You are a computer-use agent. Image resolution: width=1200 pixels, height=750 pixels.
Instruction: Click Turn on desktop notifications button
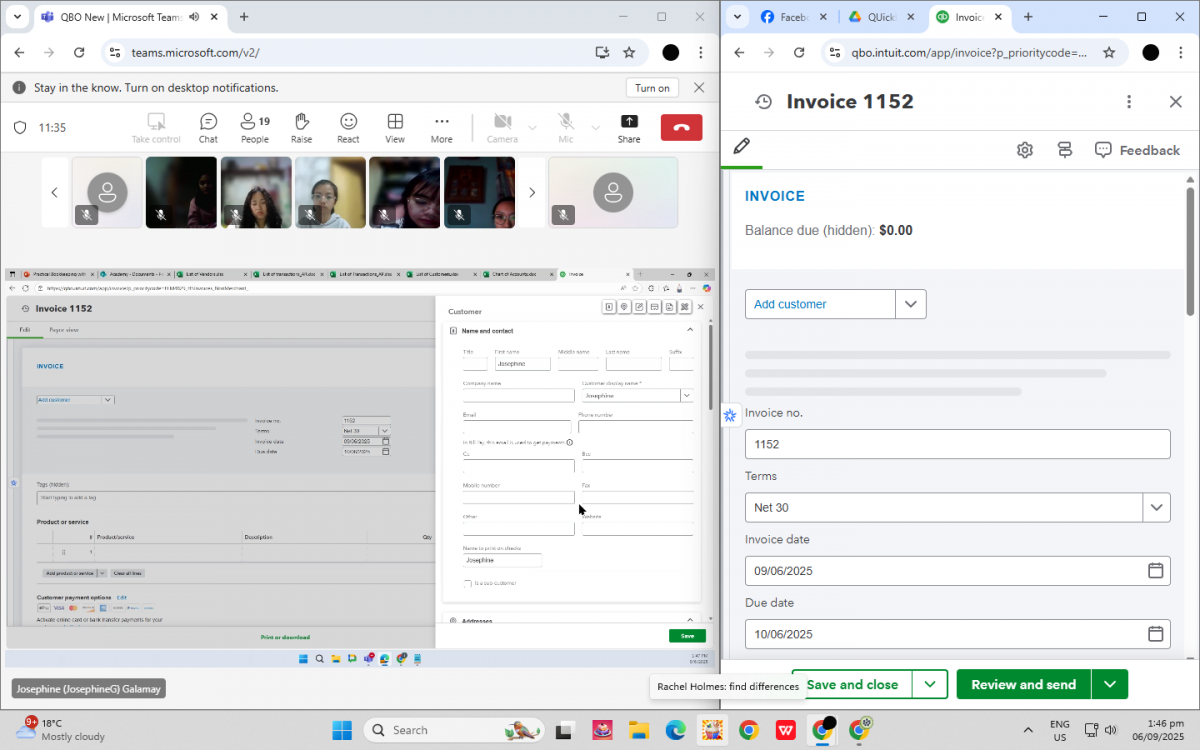pos(652,88)
